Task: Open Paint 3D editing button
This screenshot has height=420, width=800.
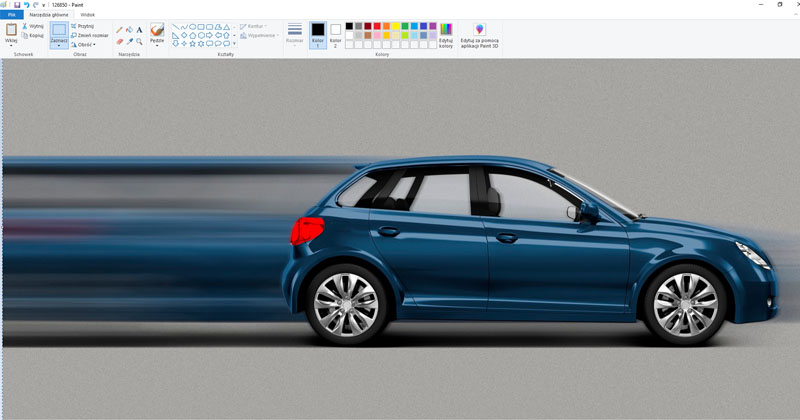Action: 479,35
